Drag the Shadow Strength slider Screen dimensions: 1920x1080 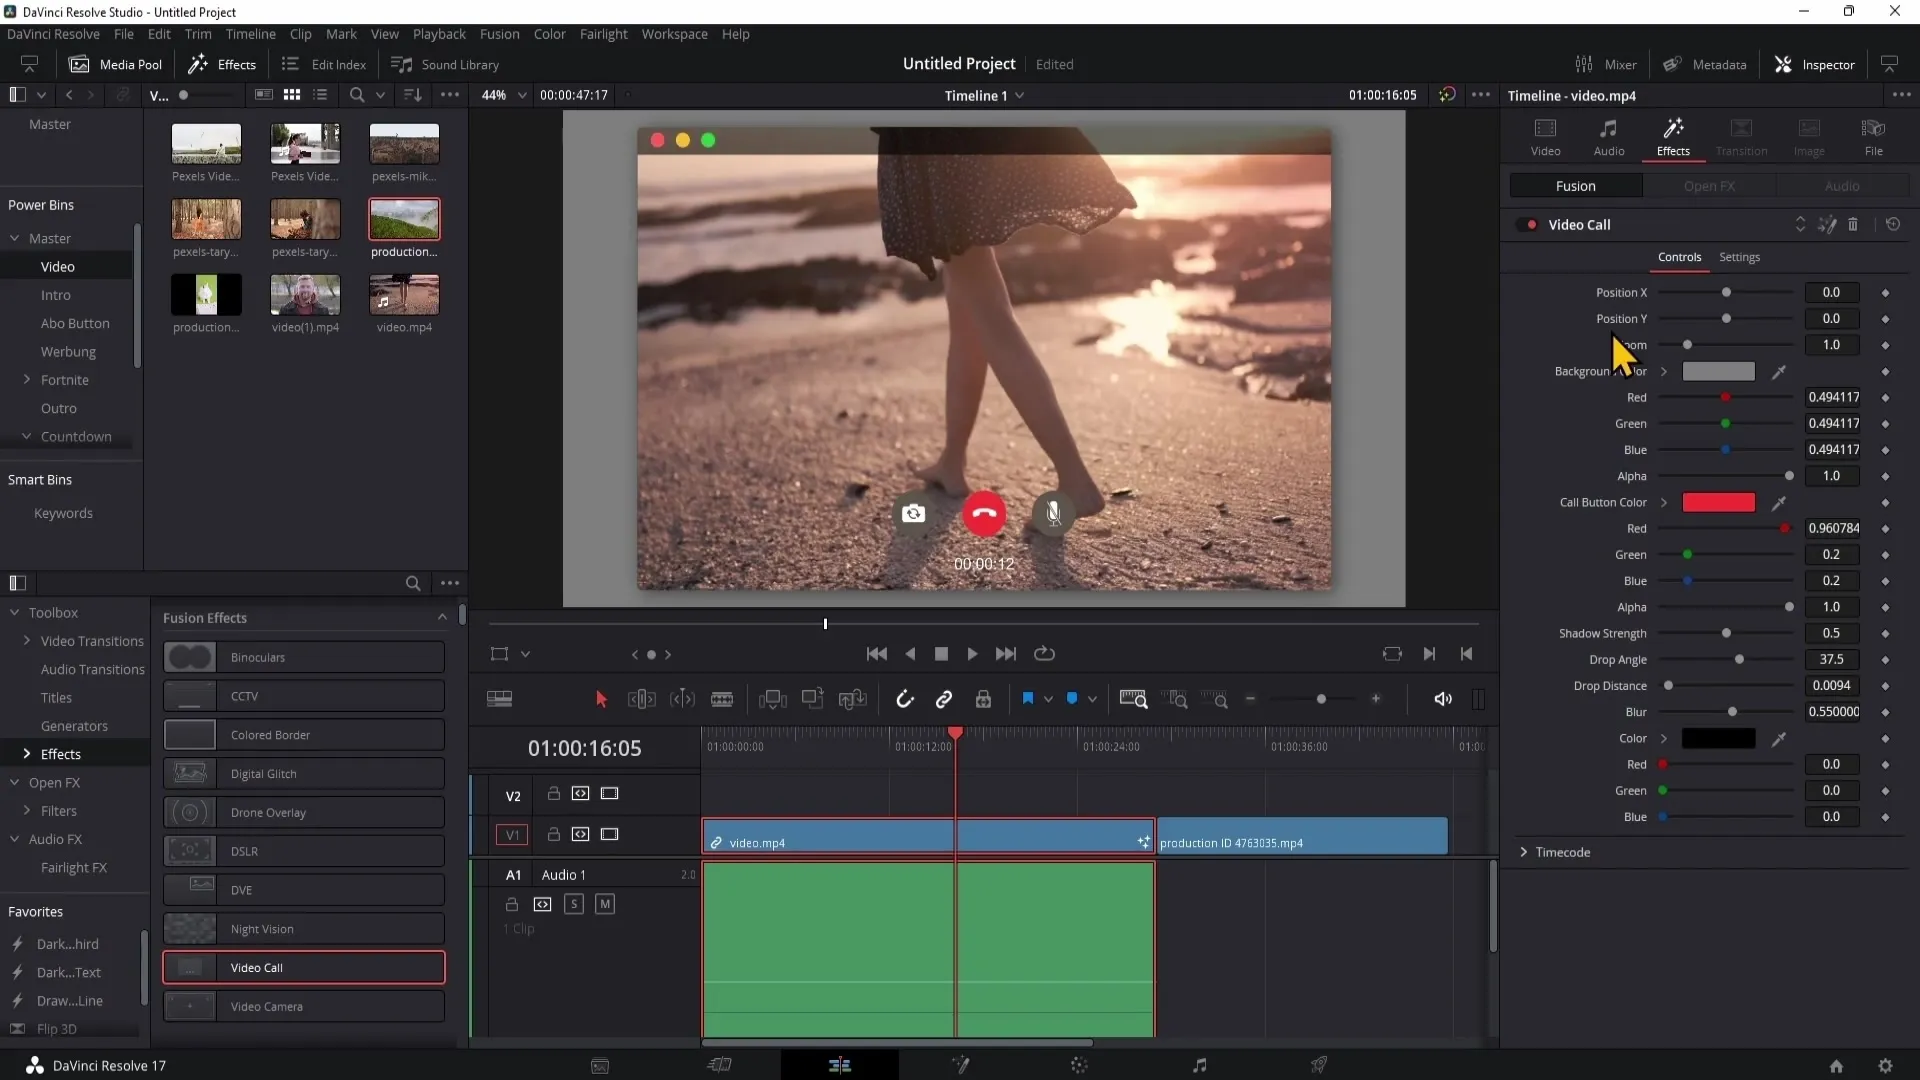(x=1726, y=633)
